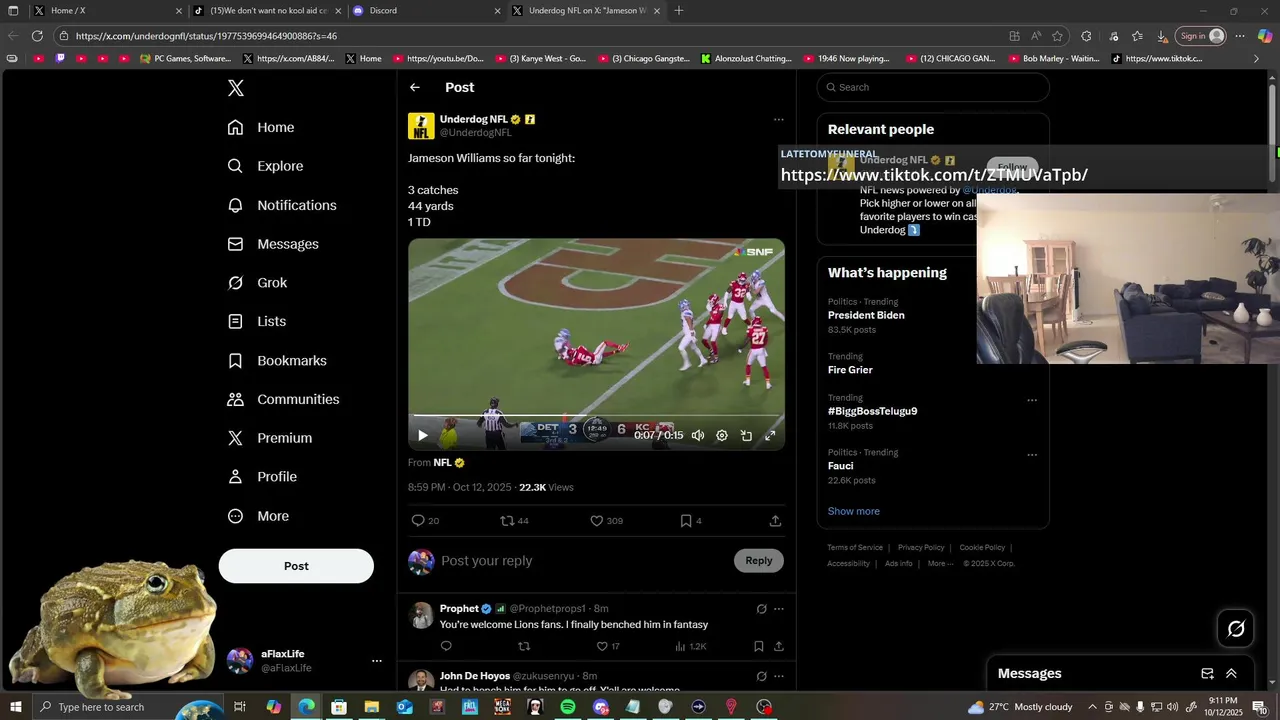
Task: Share the Underdog NFL post
Action: click(775, 521)
